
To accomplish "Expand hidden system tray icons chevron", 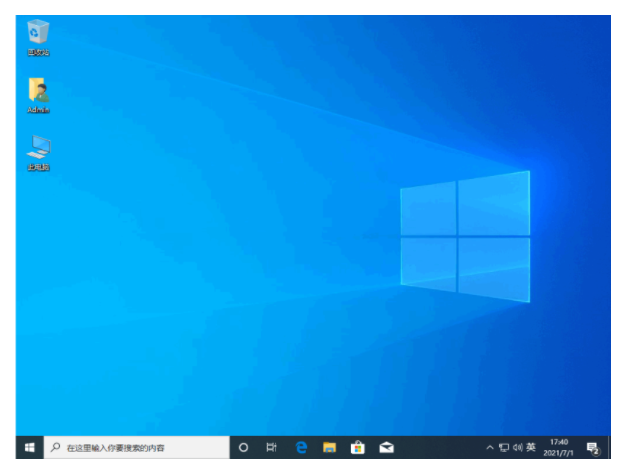I will [490, 447].
